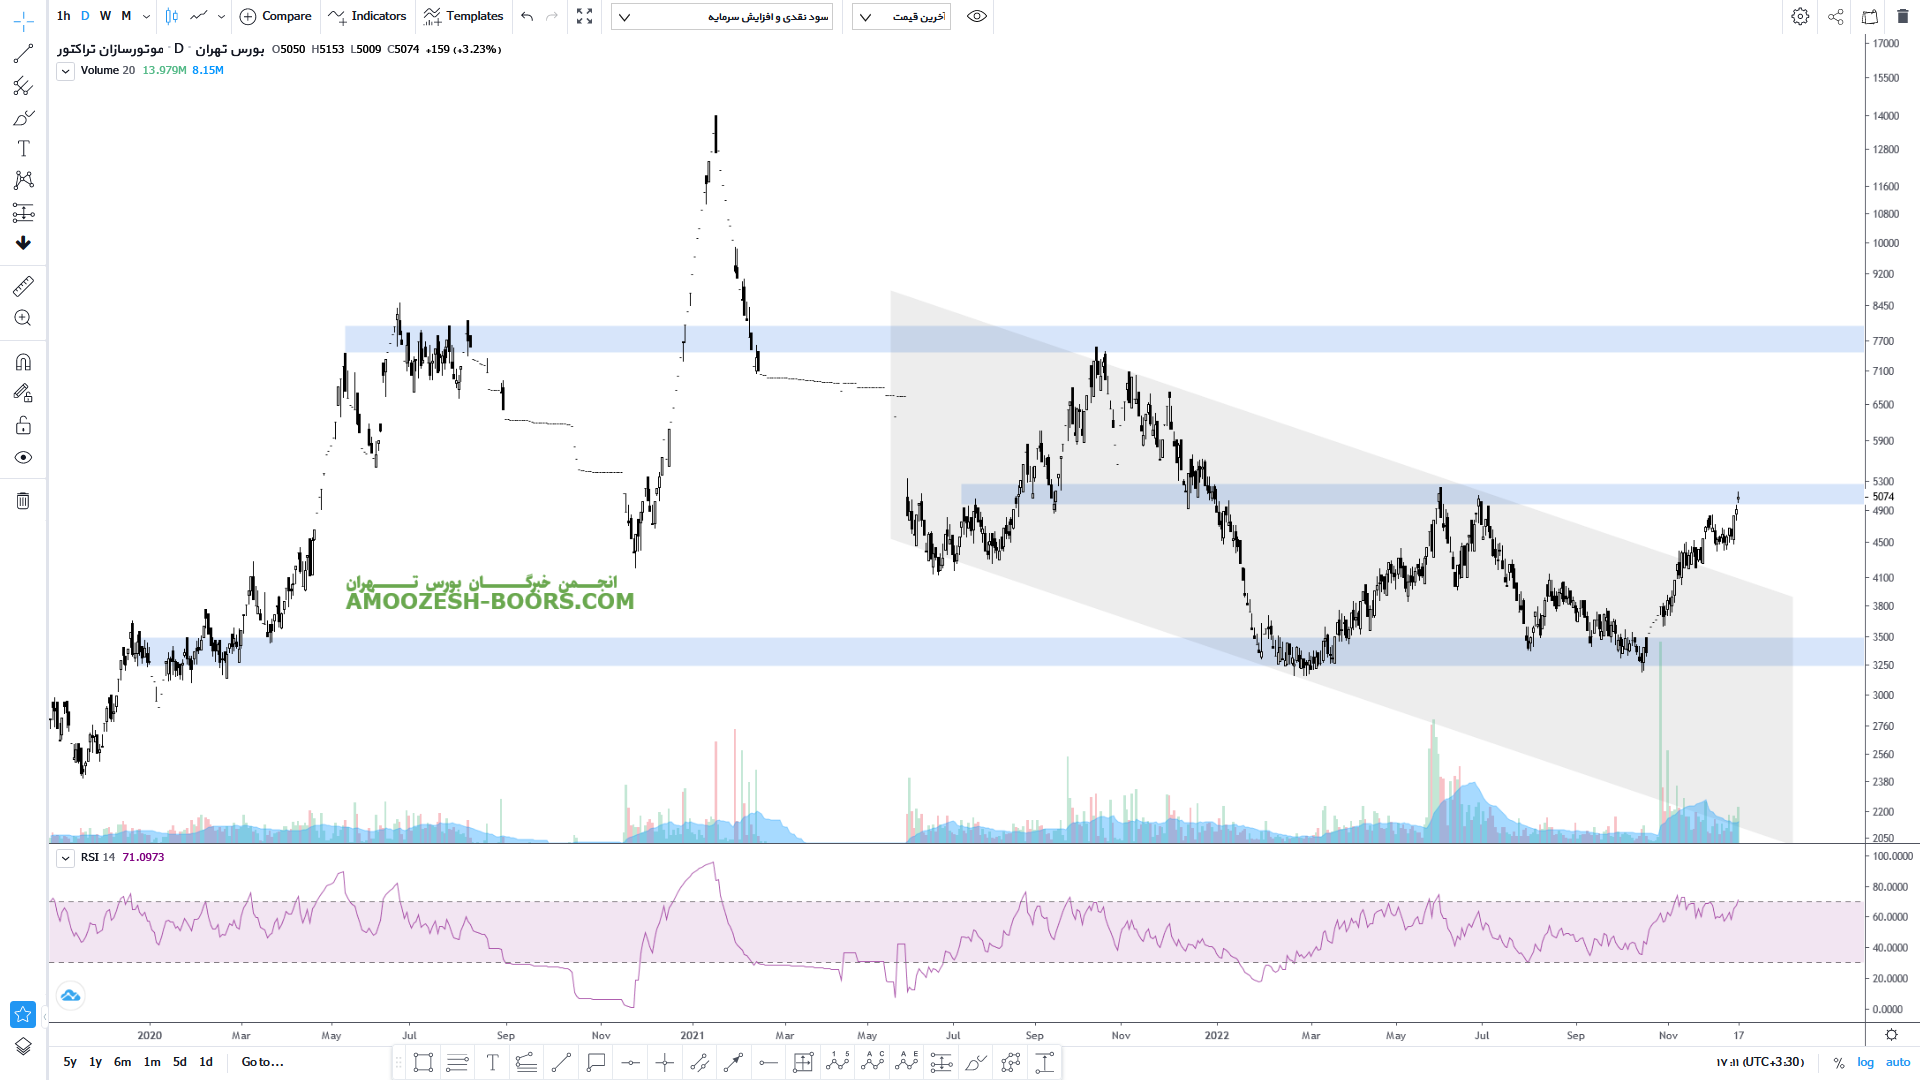
Task: Select the rectangle shape in bottom toolbar
Action: coord(423,1062)
